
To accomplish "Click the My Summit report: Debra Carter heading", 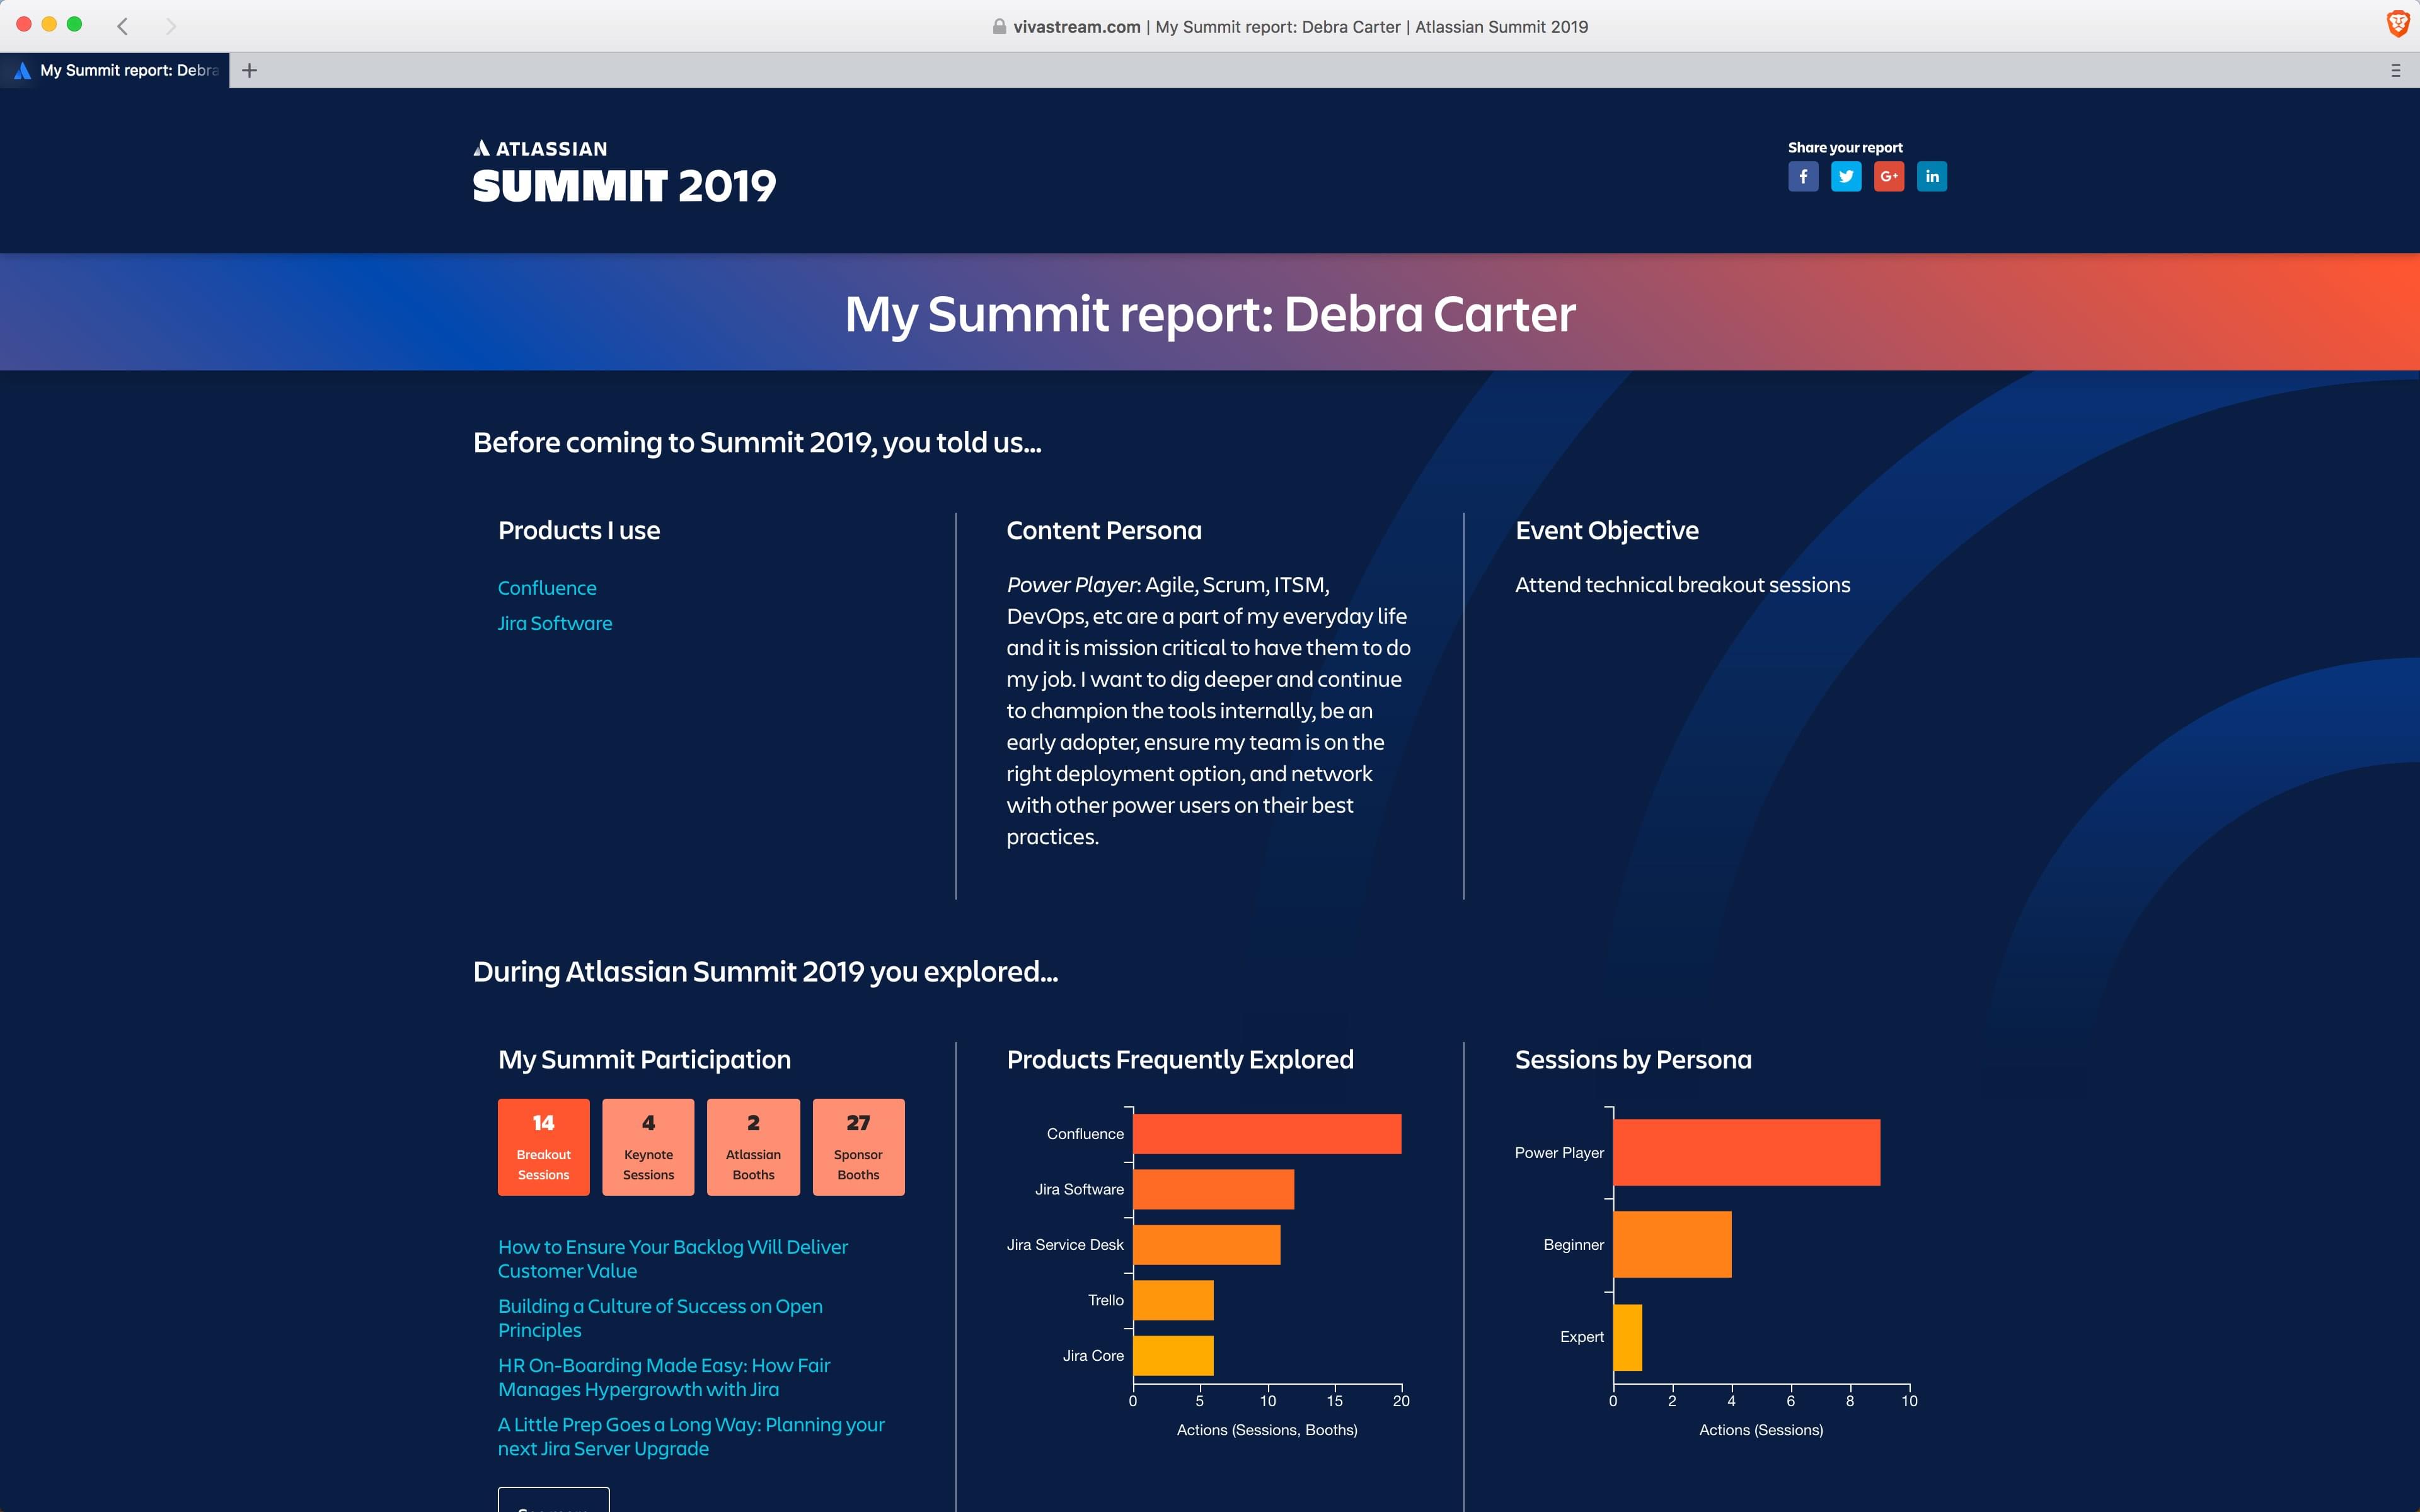I will (x=1210, y=314).
